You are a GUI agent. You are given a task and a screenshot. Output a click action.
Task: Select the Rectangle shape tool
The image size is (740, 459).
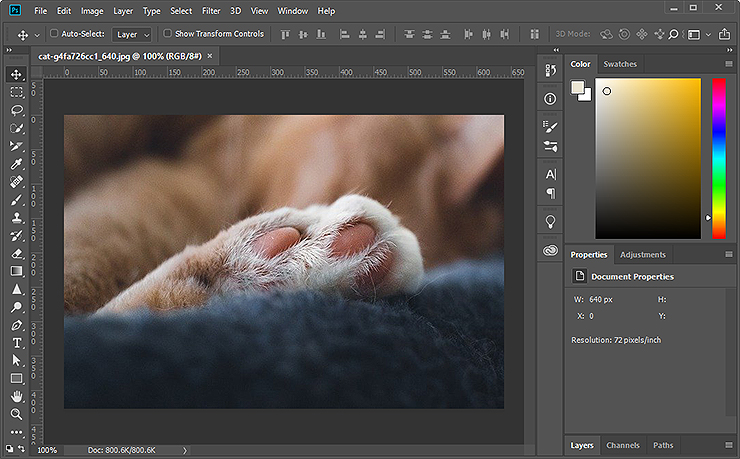[x=17, y=379]
